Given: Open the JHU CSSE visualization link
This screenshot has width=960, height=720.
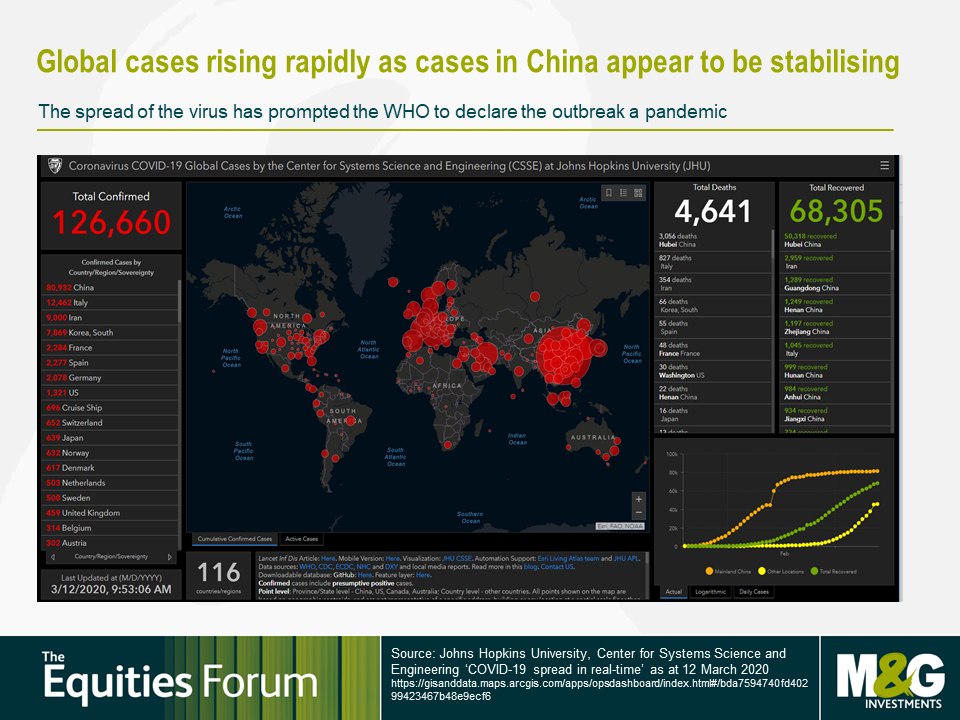Looking at the screenshot, I should pos(457,558).
